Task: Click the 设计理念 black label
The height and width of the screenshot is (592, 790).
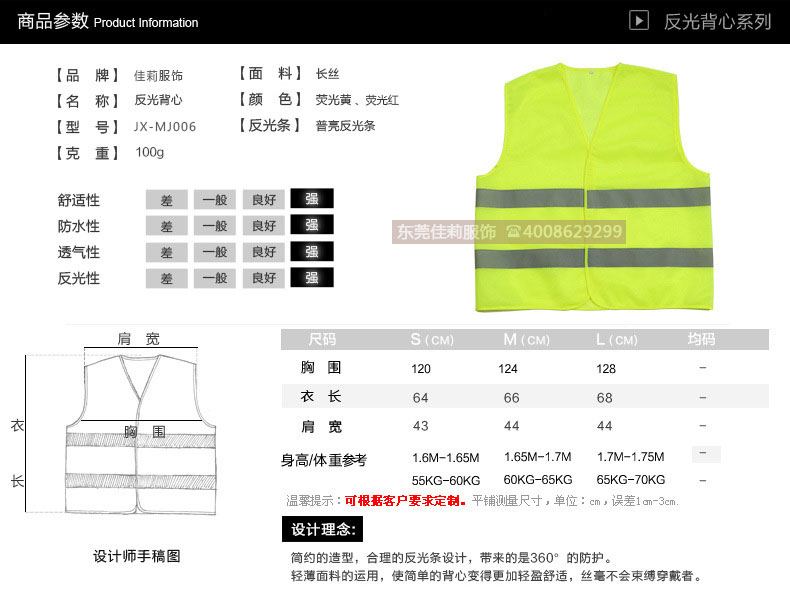Action: pyautogui.click(x=322, y=529)
